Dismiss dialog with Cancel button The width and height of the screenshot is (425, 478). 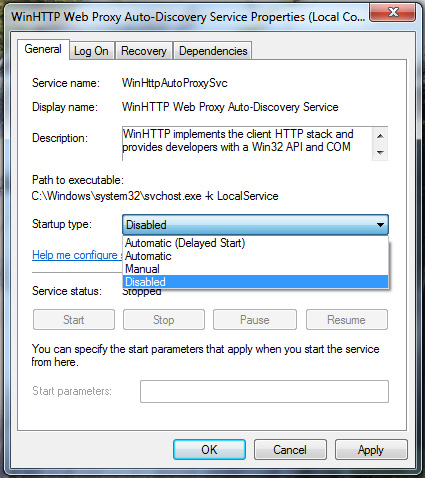(x=290, y=450)
